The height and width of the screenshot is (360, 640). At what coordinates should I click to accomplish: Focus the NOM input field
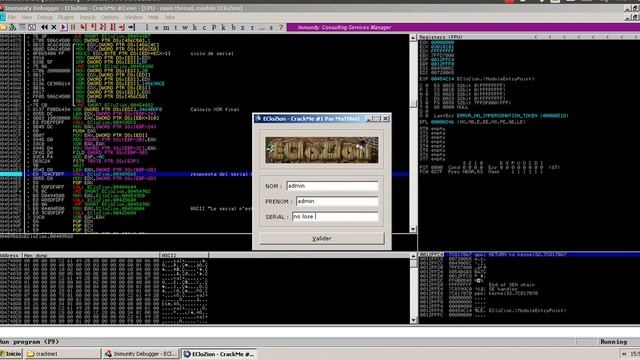(332, 186)
